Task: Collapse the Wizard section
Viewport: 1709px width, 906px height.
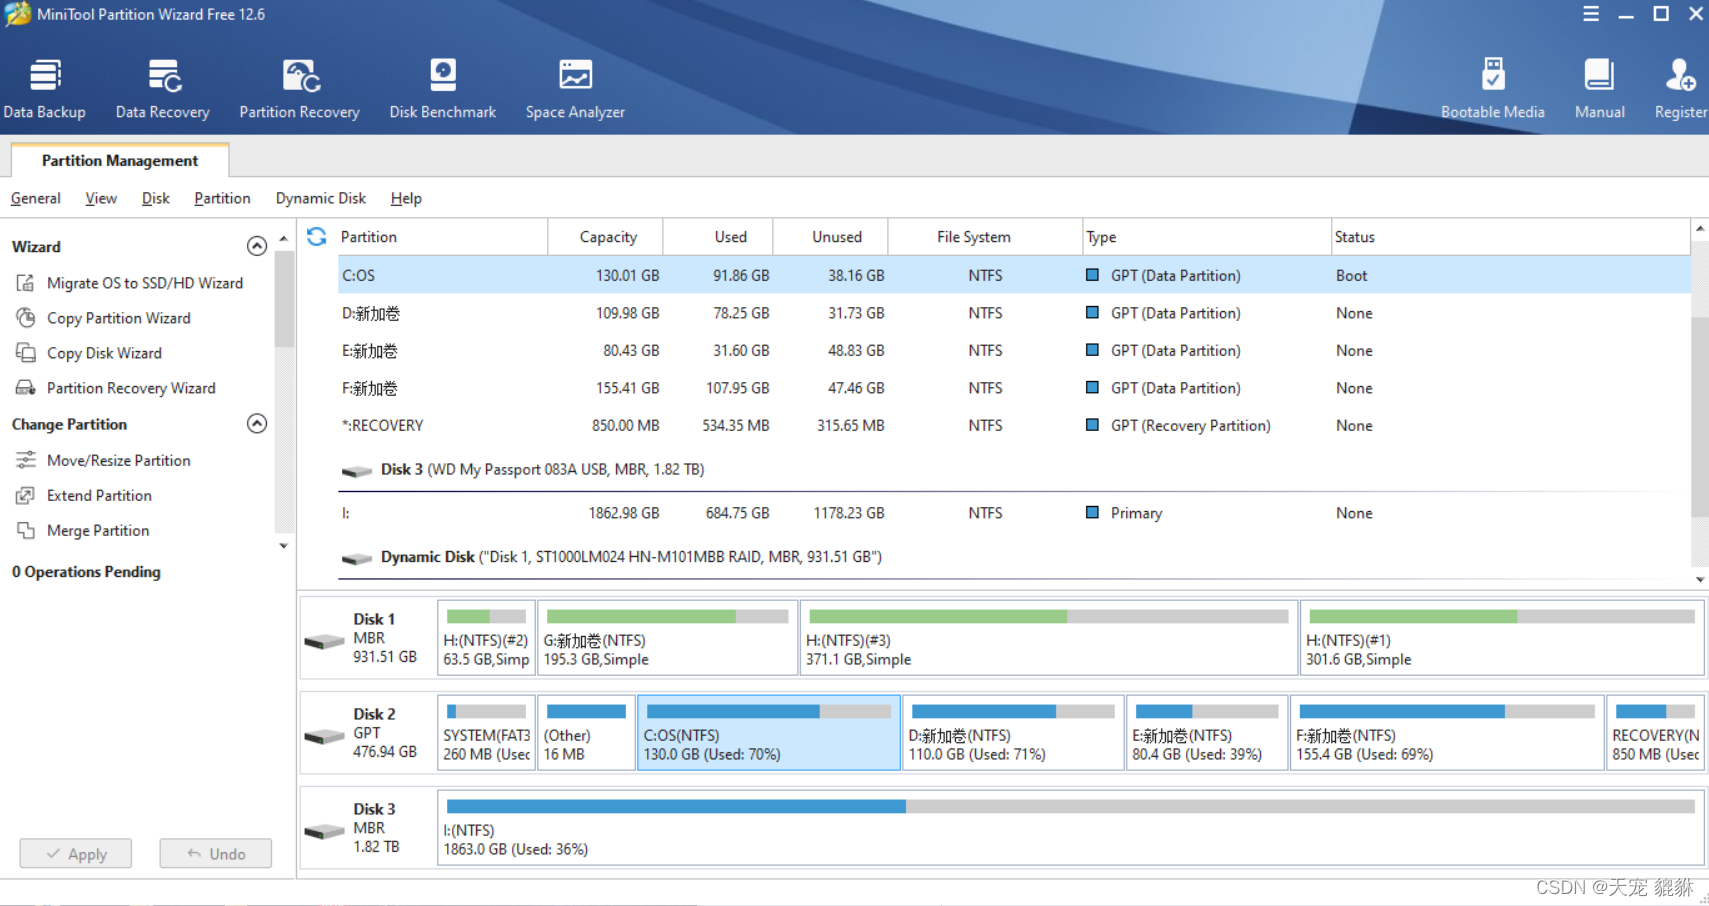Action: point(257,246)
